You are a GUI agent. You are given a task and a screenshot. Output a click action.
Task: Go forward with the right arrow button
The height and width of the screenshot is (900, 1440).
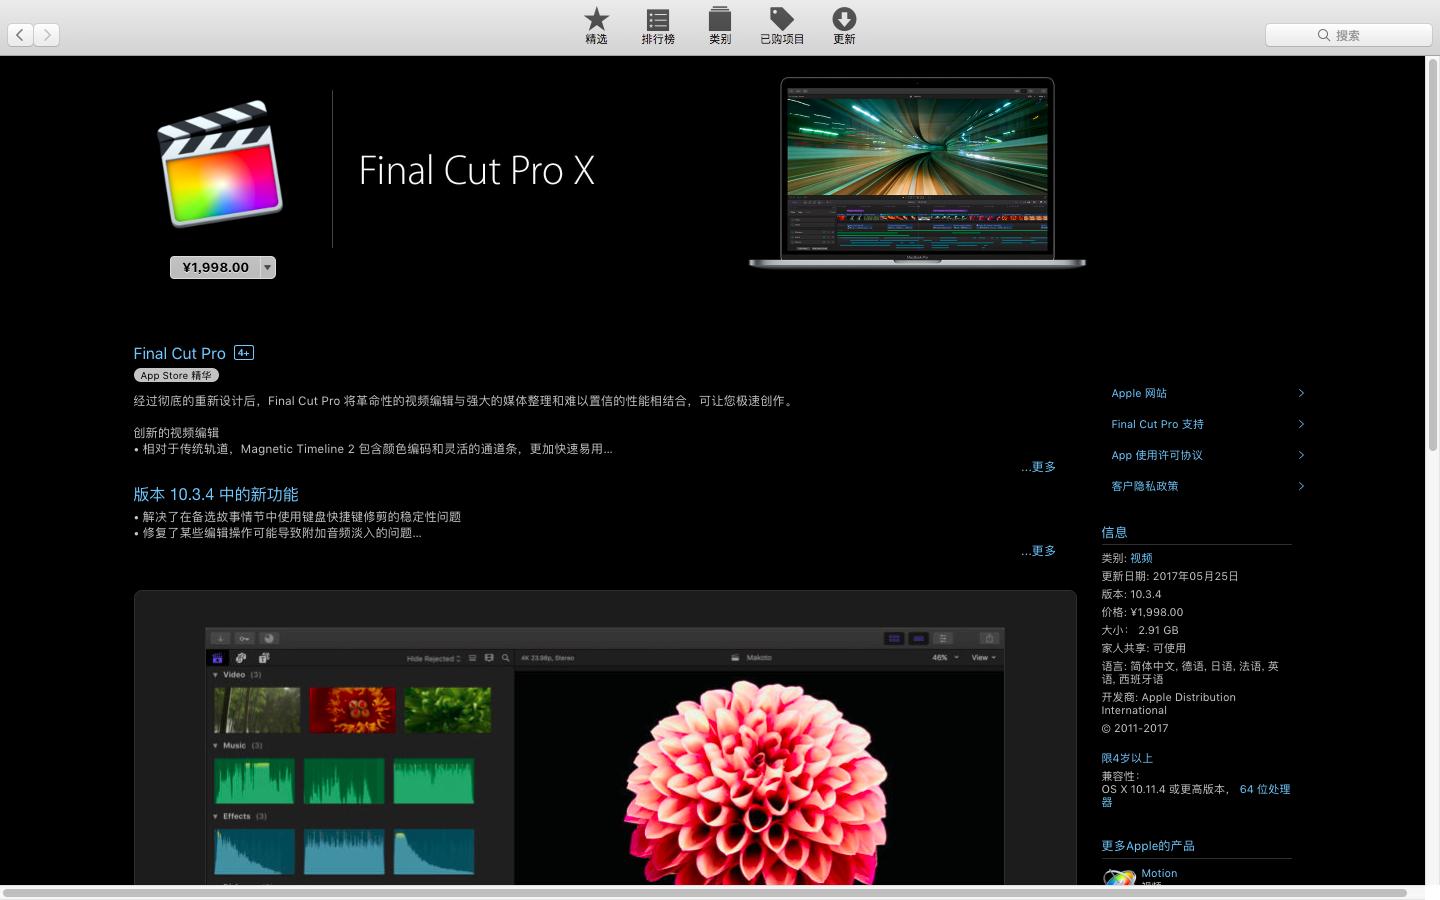pyautogui.click(x=47, y=35)
